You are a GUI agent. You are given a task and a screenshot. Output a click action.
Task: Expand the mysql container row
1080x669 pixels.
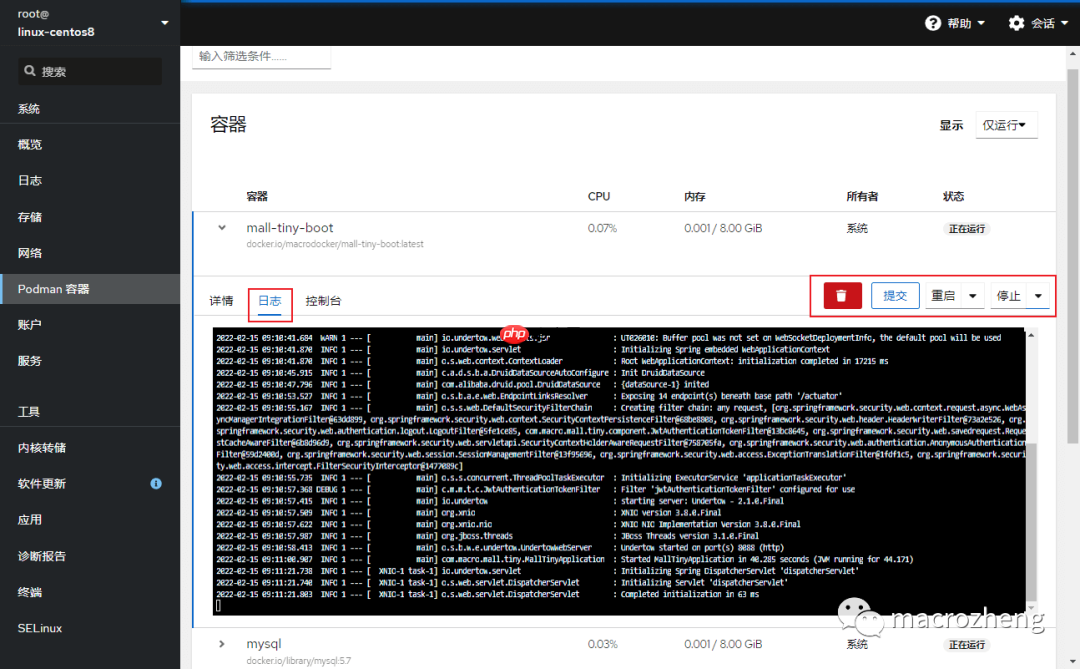(221, 644)
